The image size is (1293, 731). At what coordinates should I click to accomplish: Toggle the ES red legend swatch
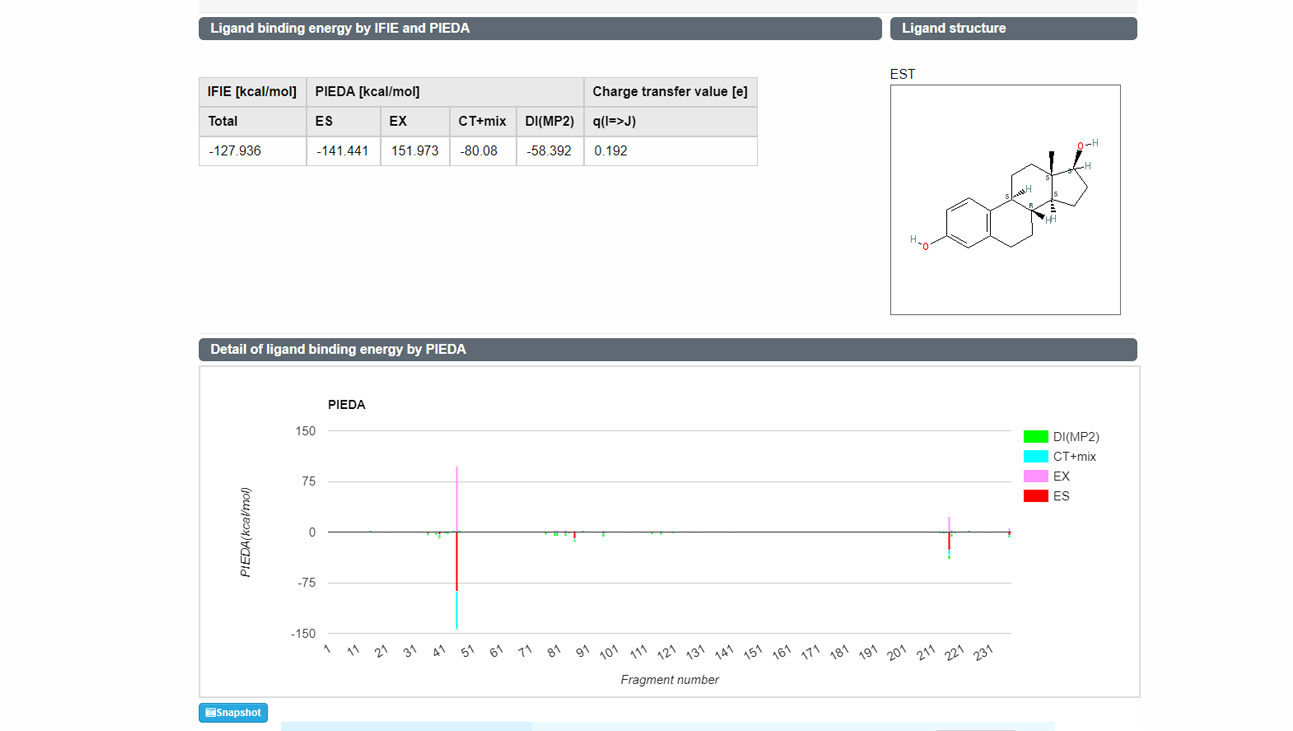(x=1035, y=496)
